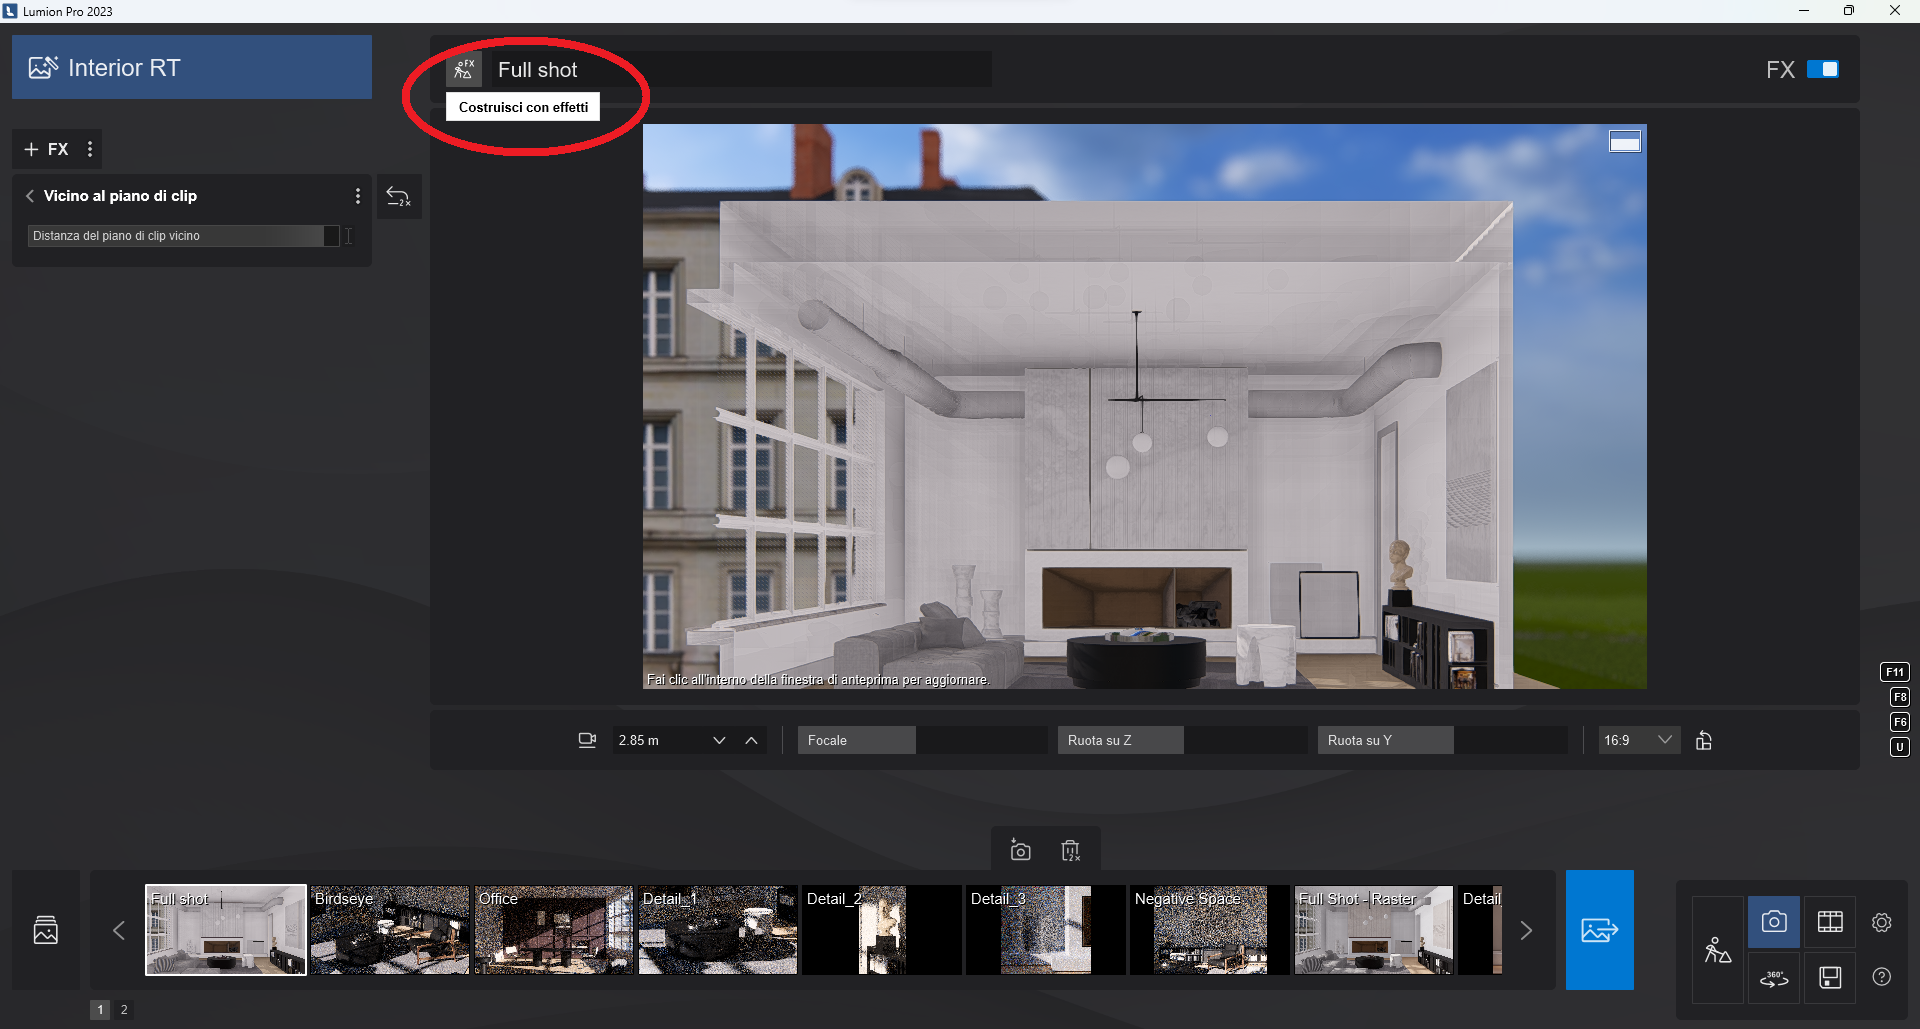Click the lock aspect ratio icon
The height and width of the screenshot is (1029, 1920).
[x=1704, y=740]
